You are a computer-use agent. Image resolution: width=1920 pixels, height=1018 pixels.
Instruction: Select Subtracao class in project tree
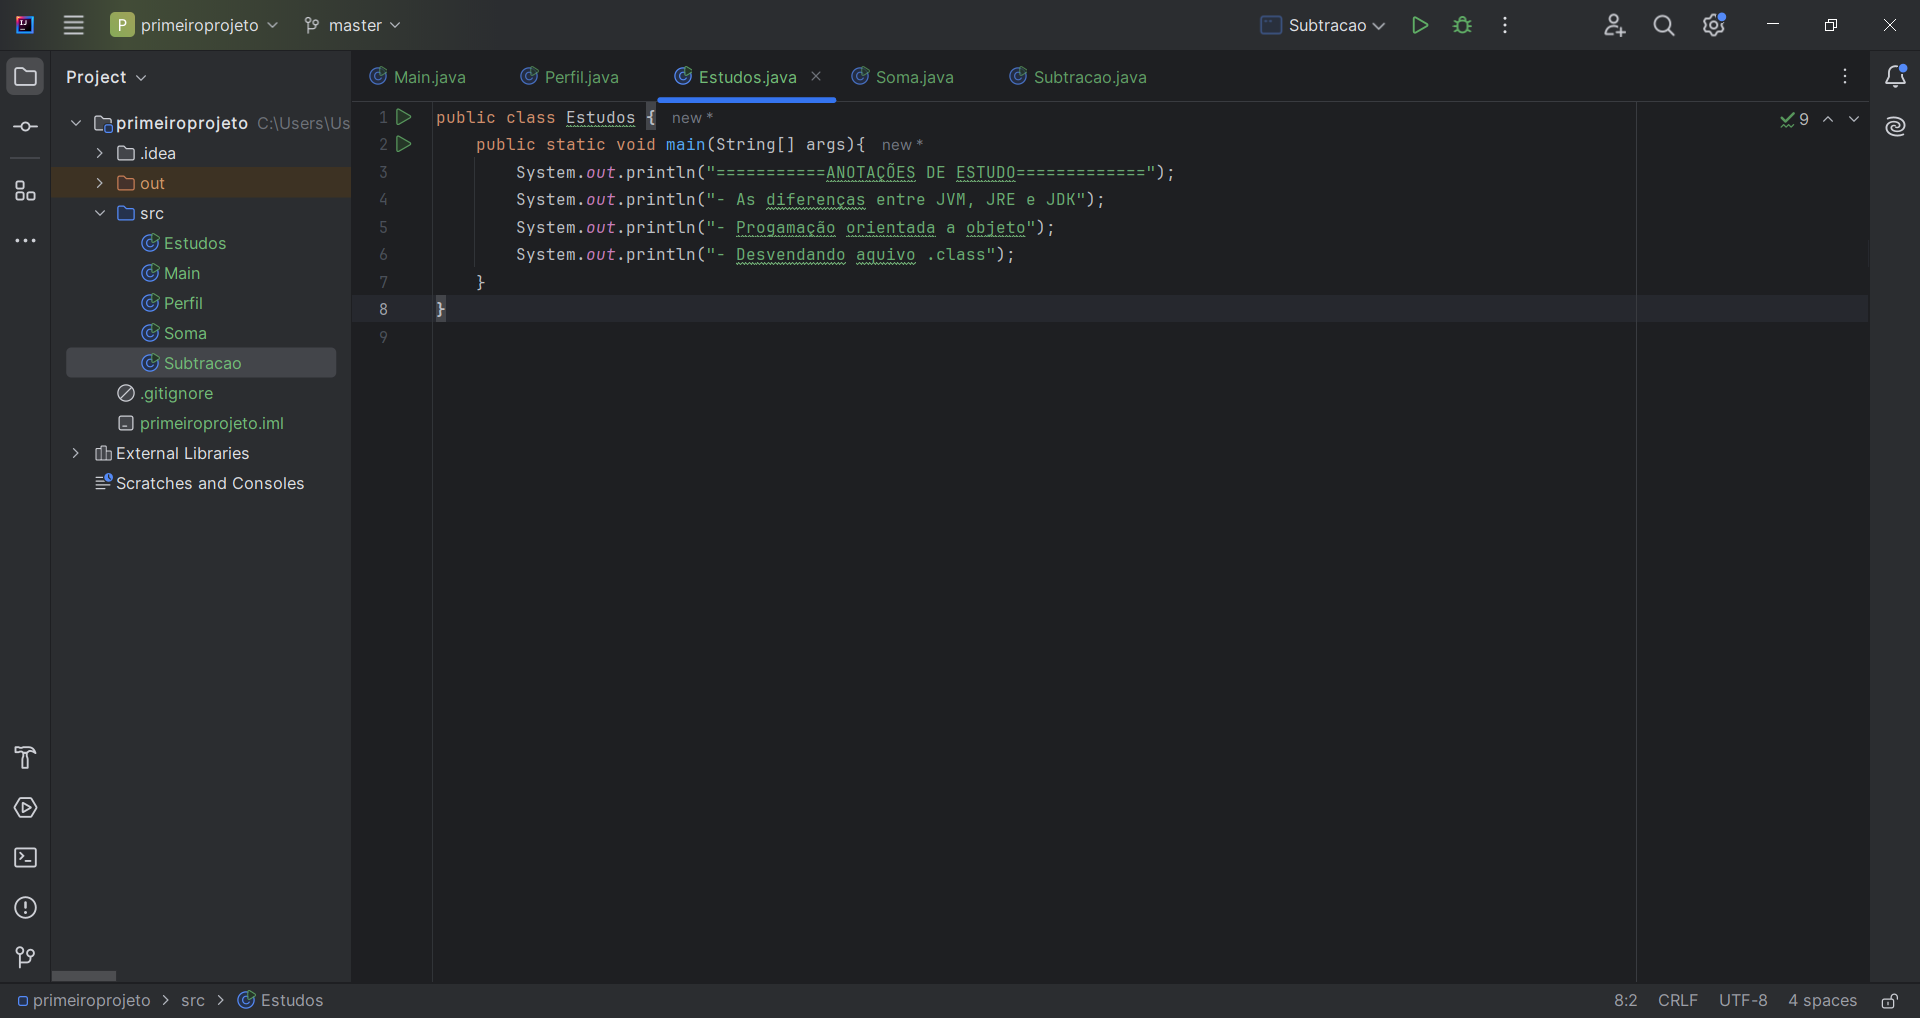tap(201, 363)
